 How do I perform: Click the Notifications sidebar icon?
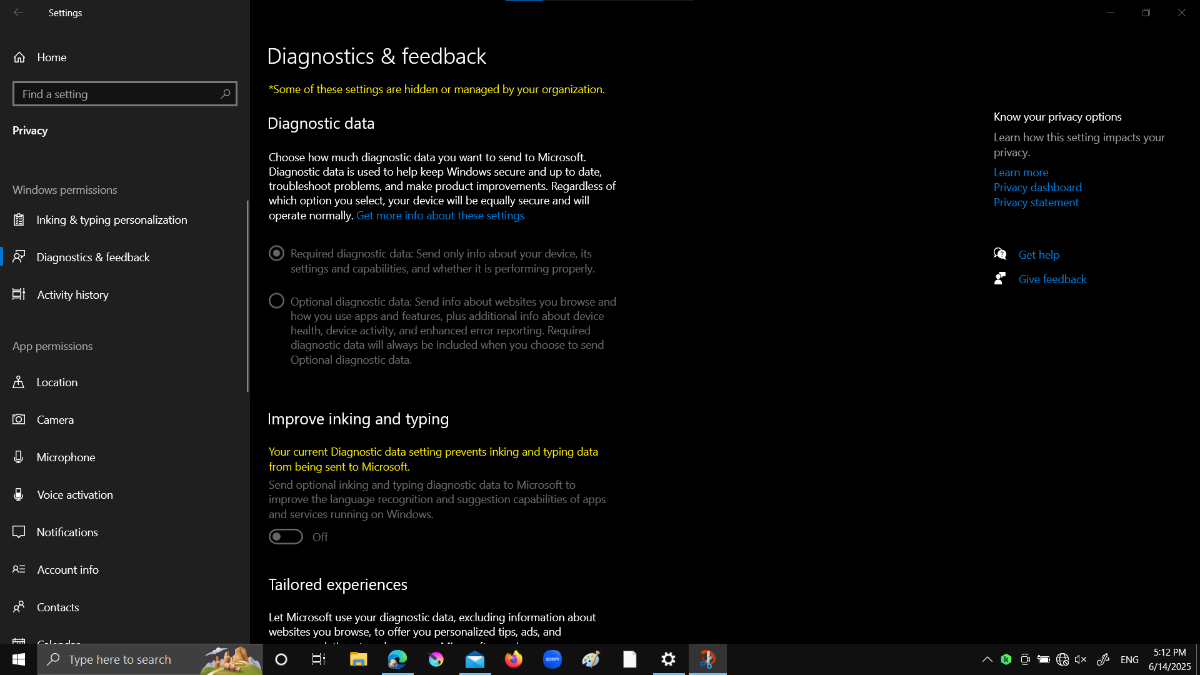click(19, 532)
